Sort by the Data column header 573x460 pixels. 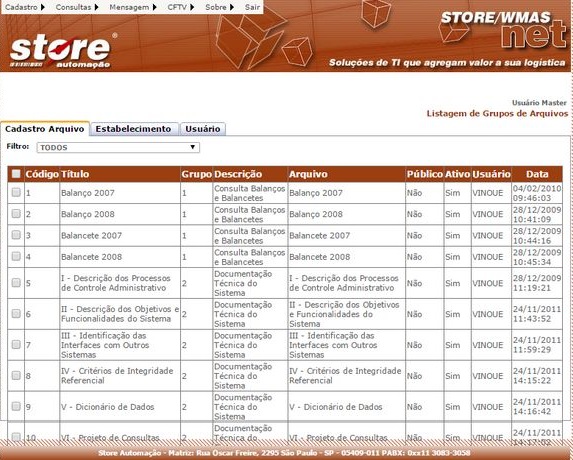(537, 174)
